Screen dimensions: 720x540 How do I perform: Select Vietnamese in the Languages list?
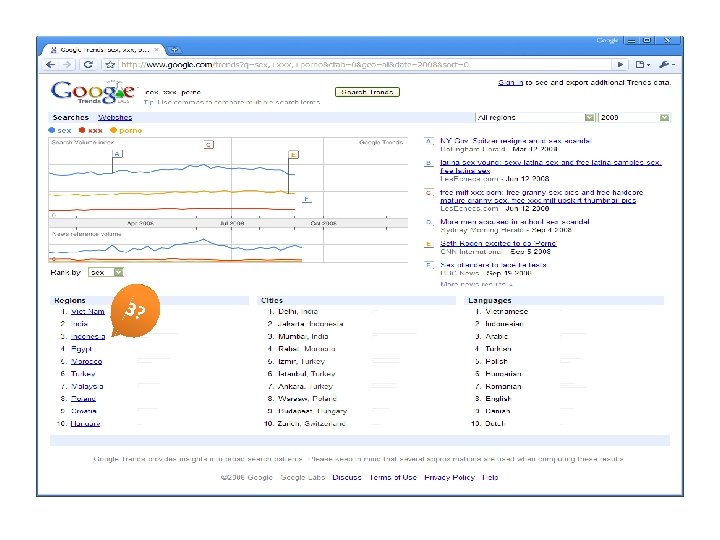(506, 311)
